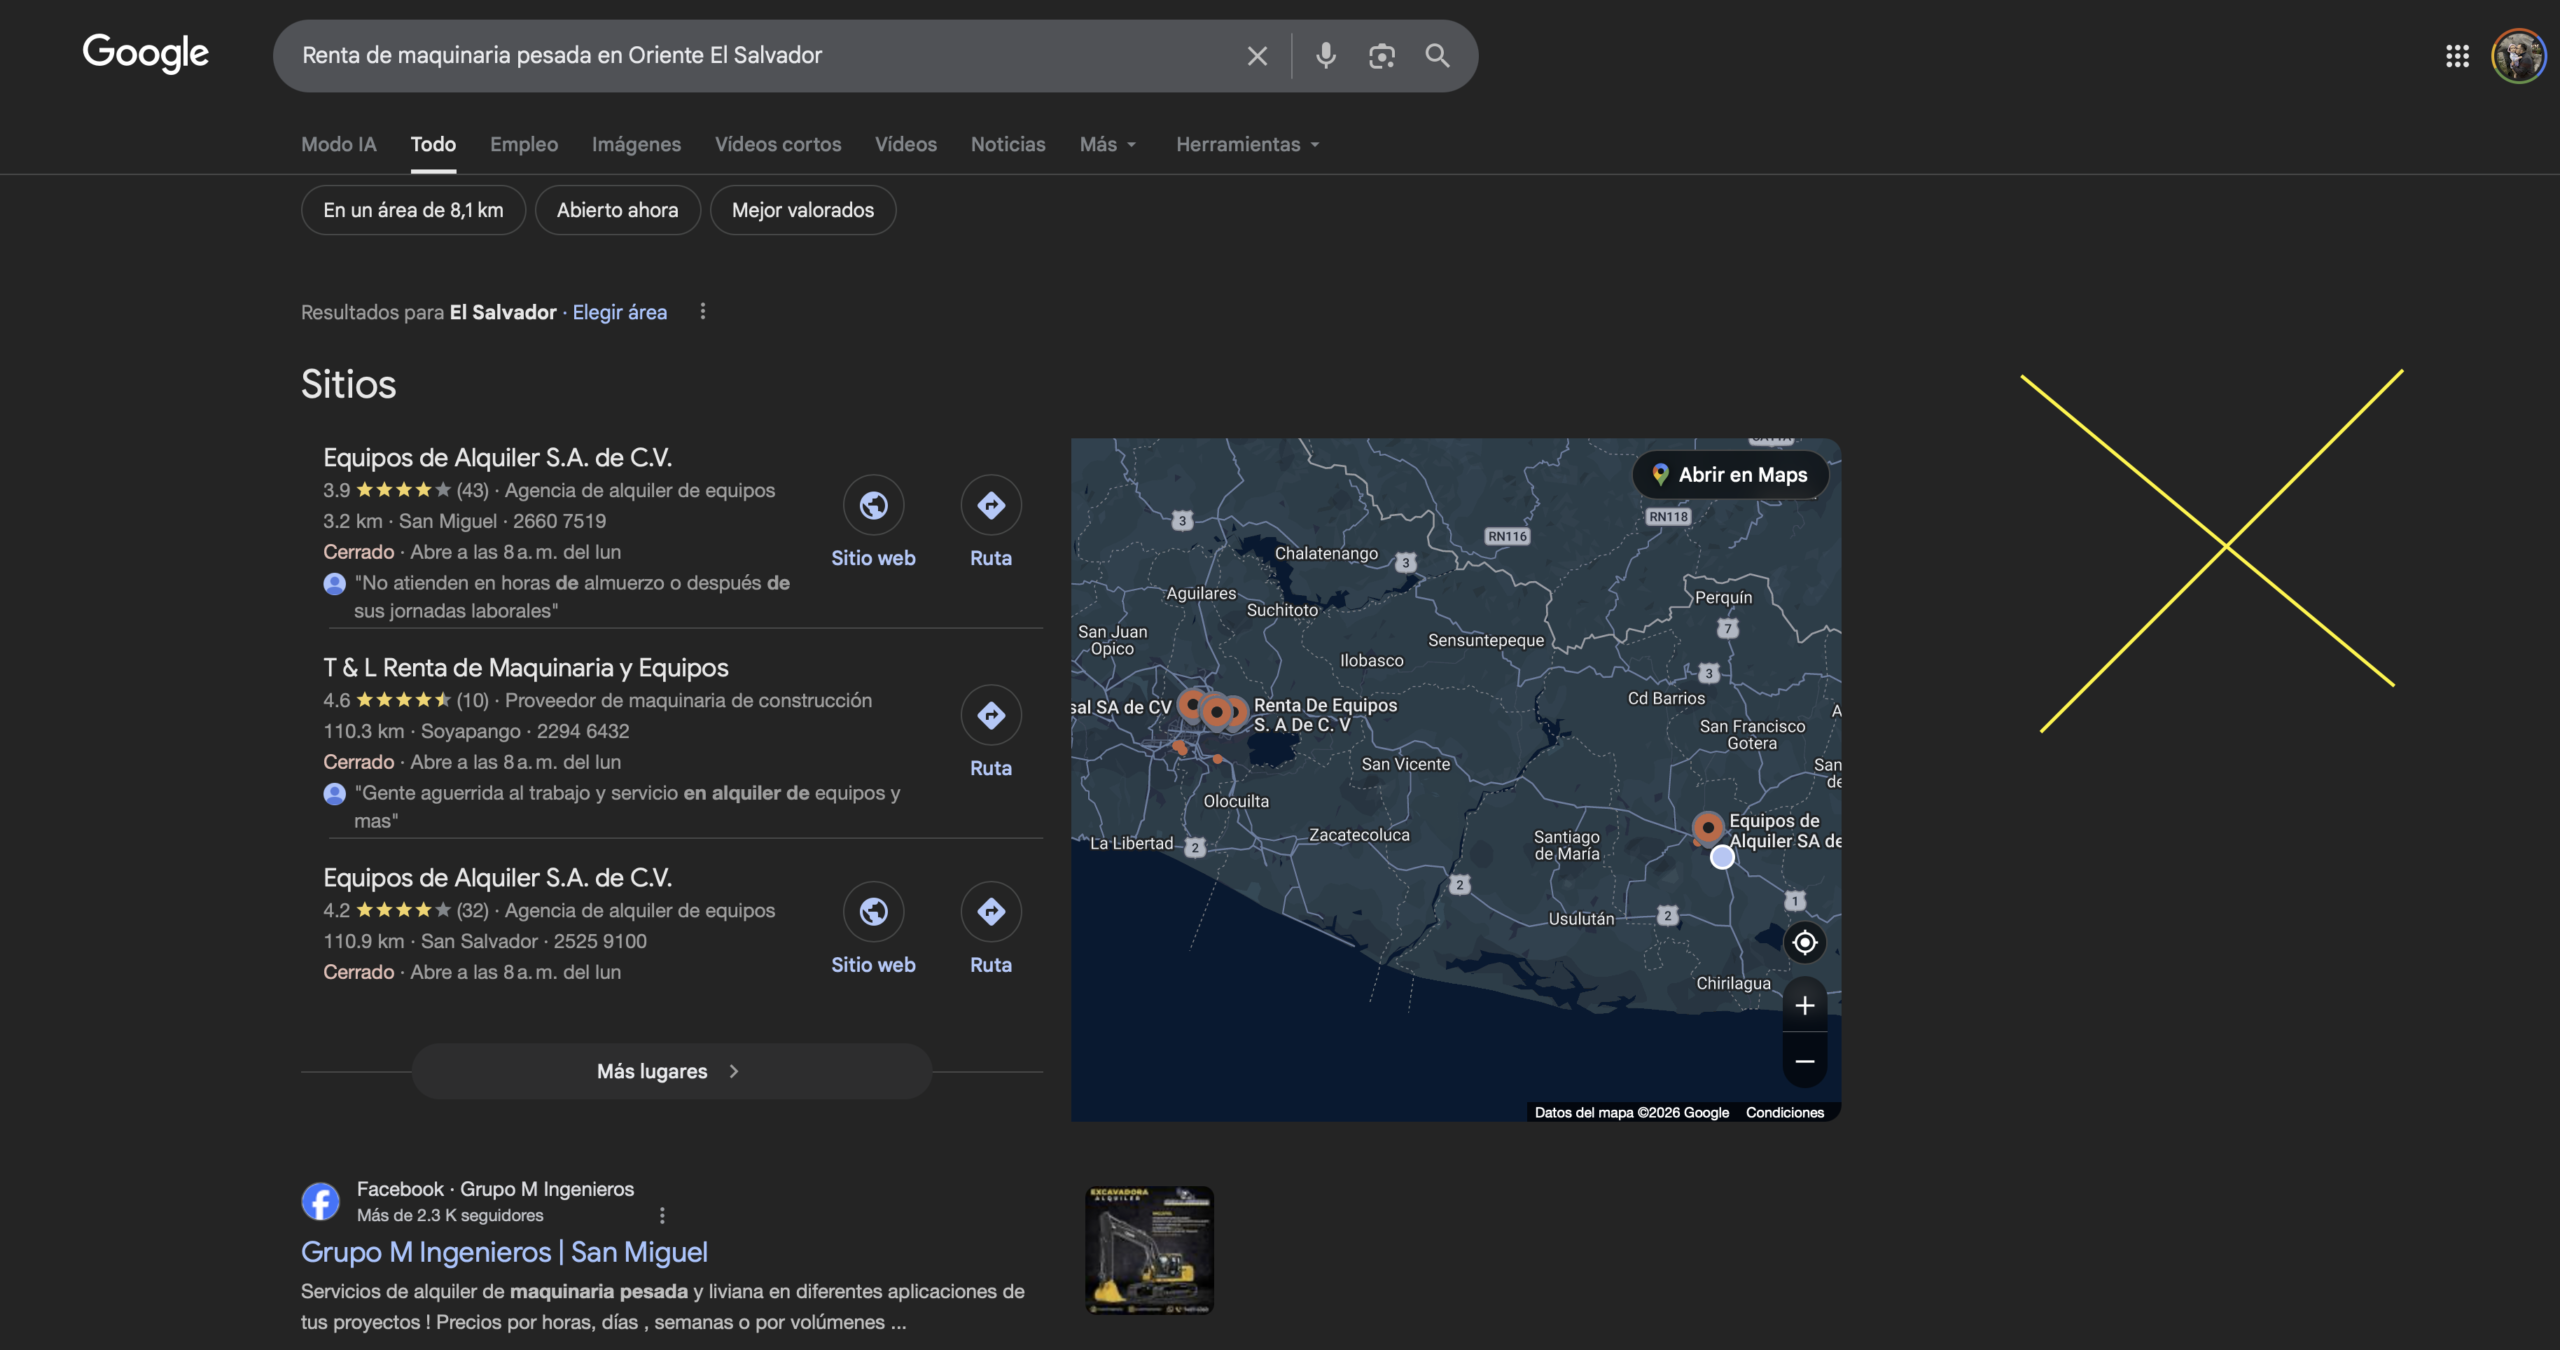Image resolution: width=2560 pixels, height=1350 pixels.
Task: Switch to the Modo IA tab
Action: coord(339,144)
